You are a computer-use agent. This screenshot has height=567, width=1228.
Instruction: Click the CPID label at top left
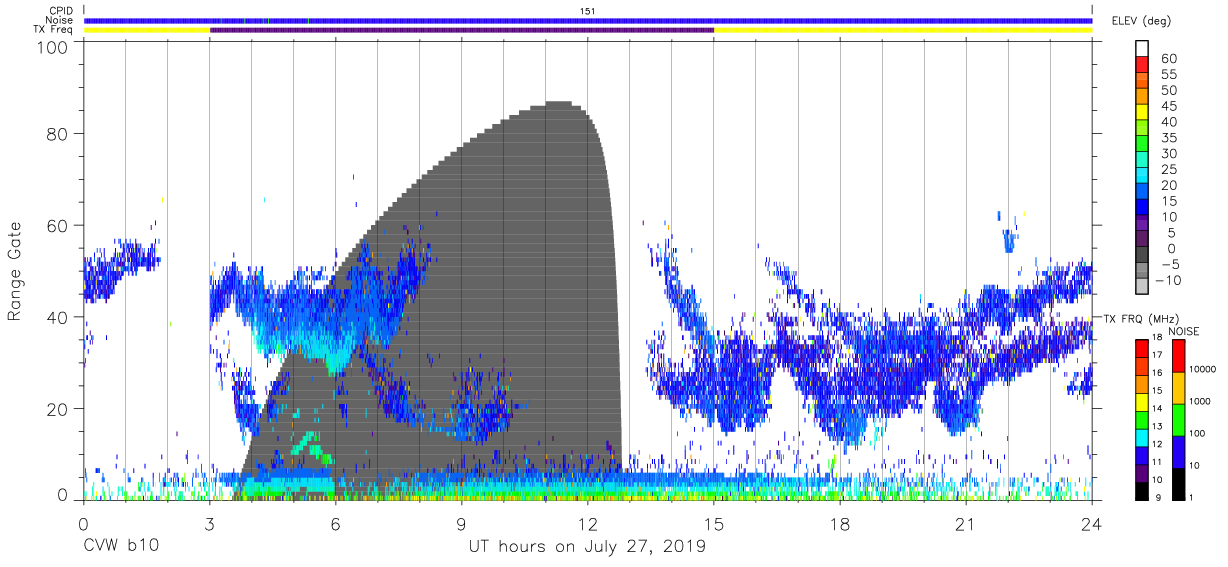(x=59, y=11)
